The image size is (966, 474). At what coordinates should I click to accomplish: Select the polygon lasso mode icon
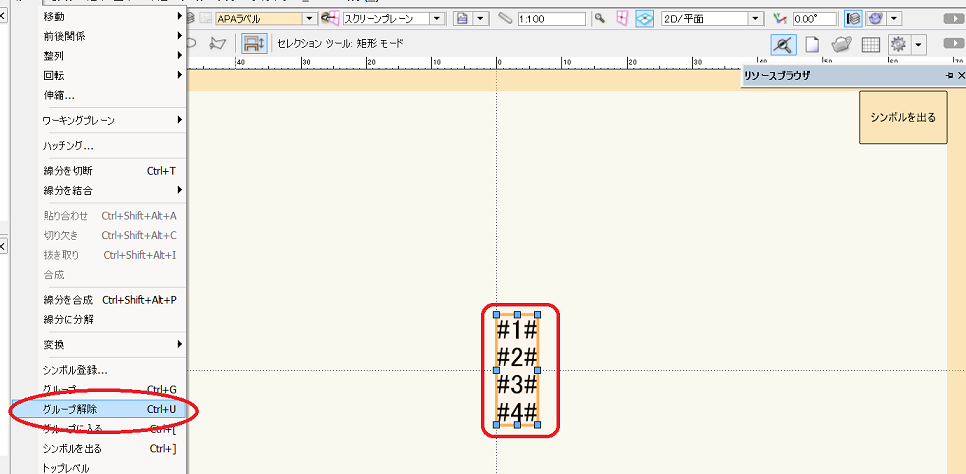click(218, 43)
